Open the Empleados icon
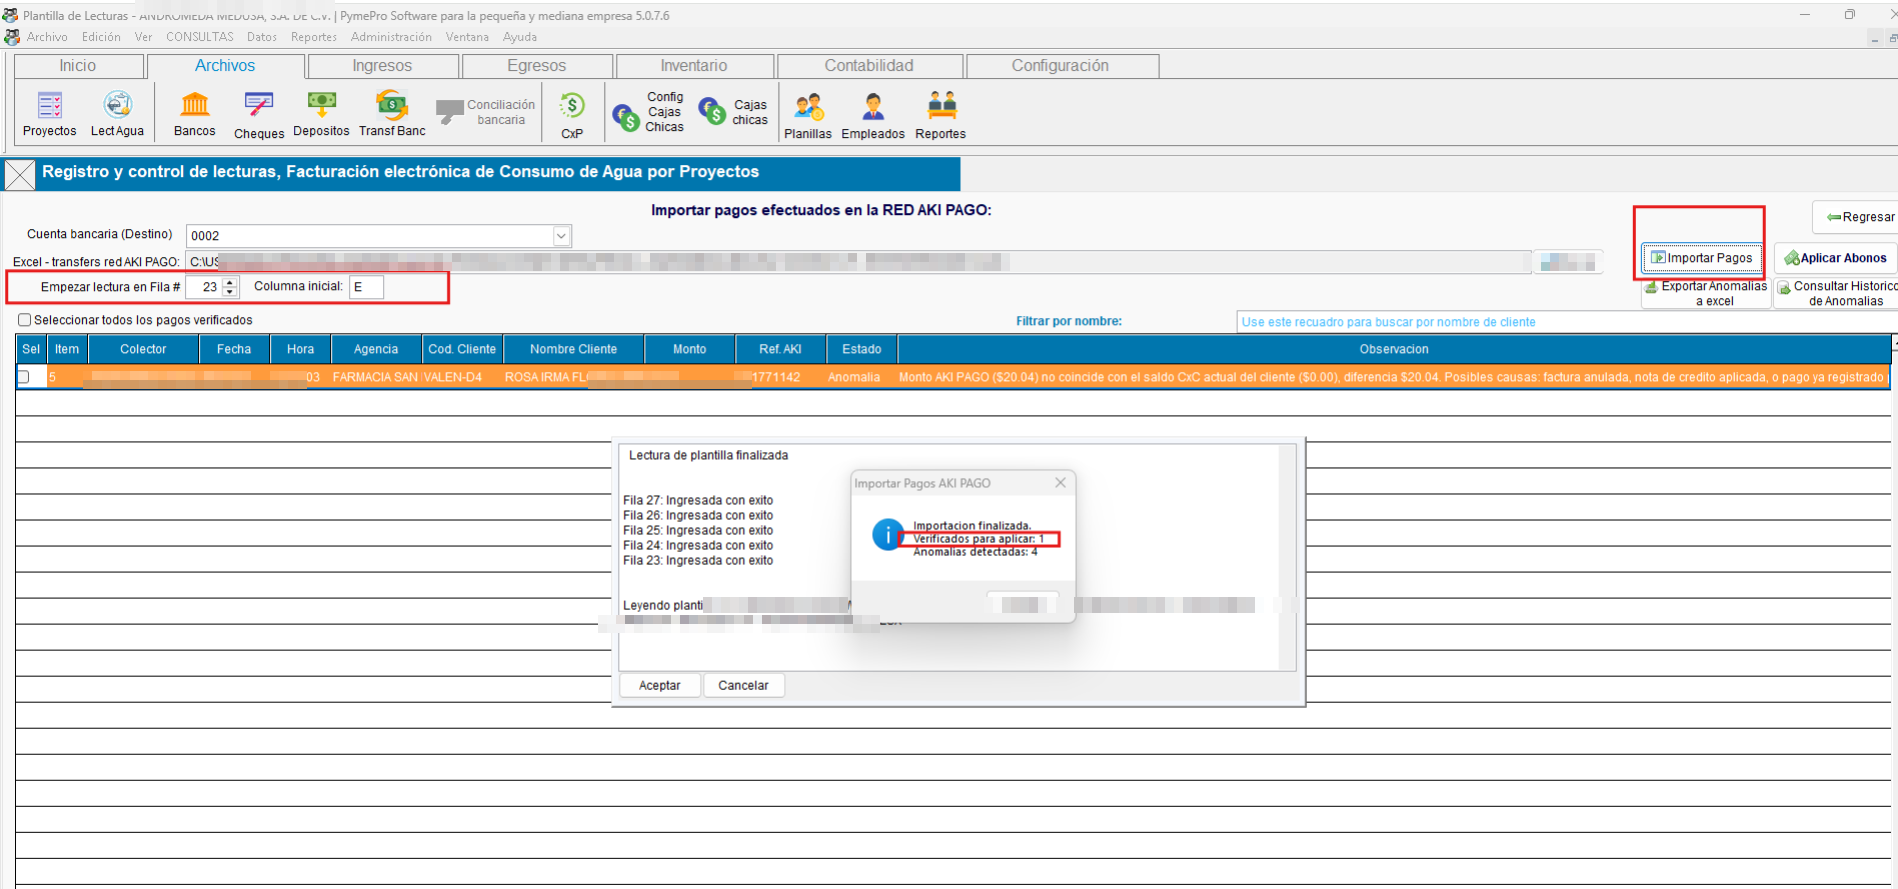Viewport: 1898px width, 889px height. 873,114
